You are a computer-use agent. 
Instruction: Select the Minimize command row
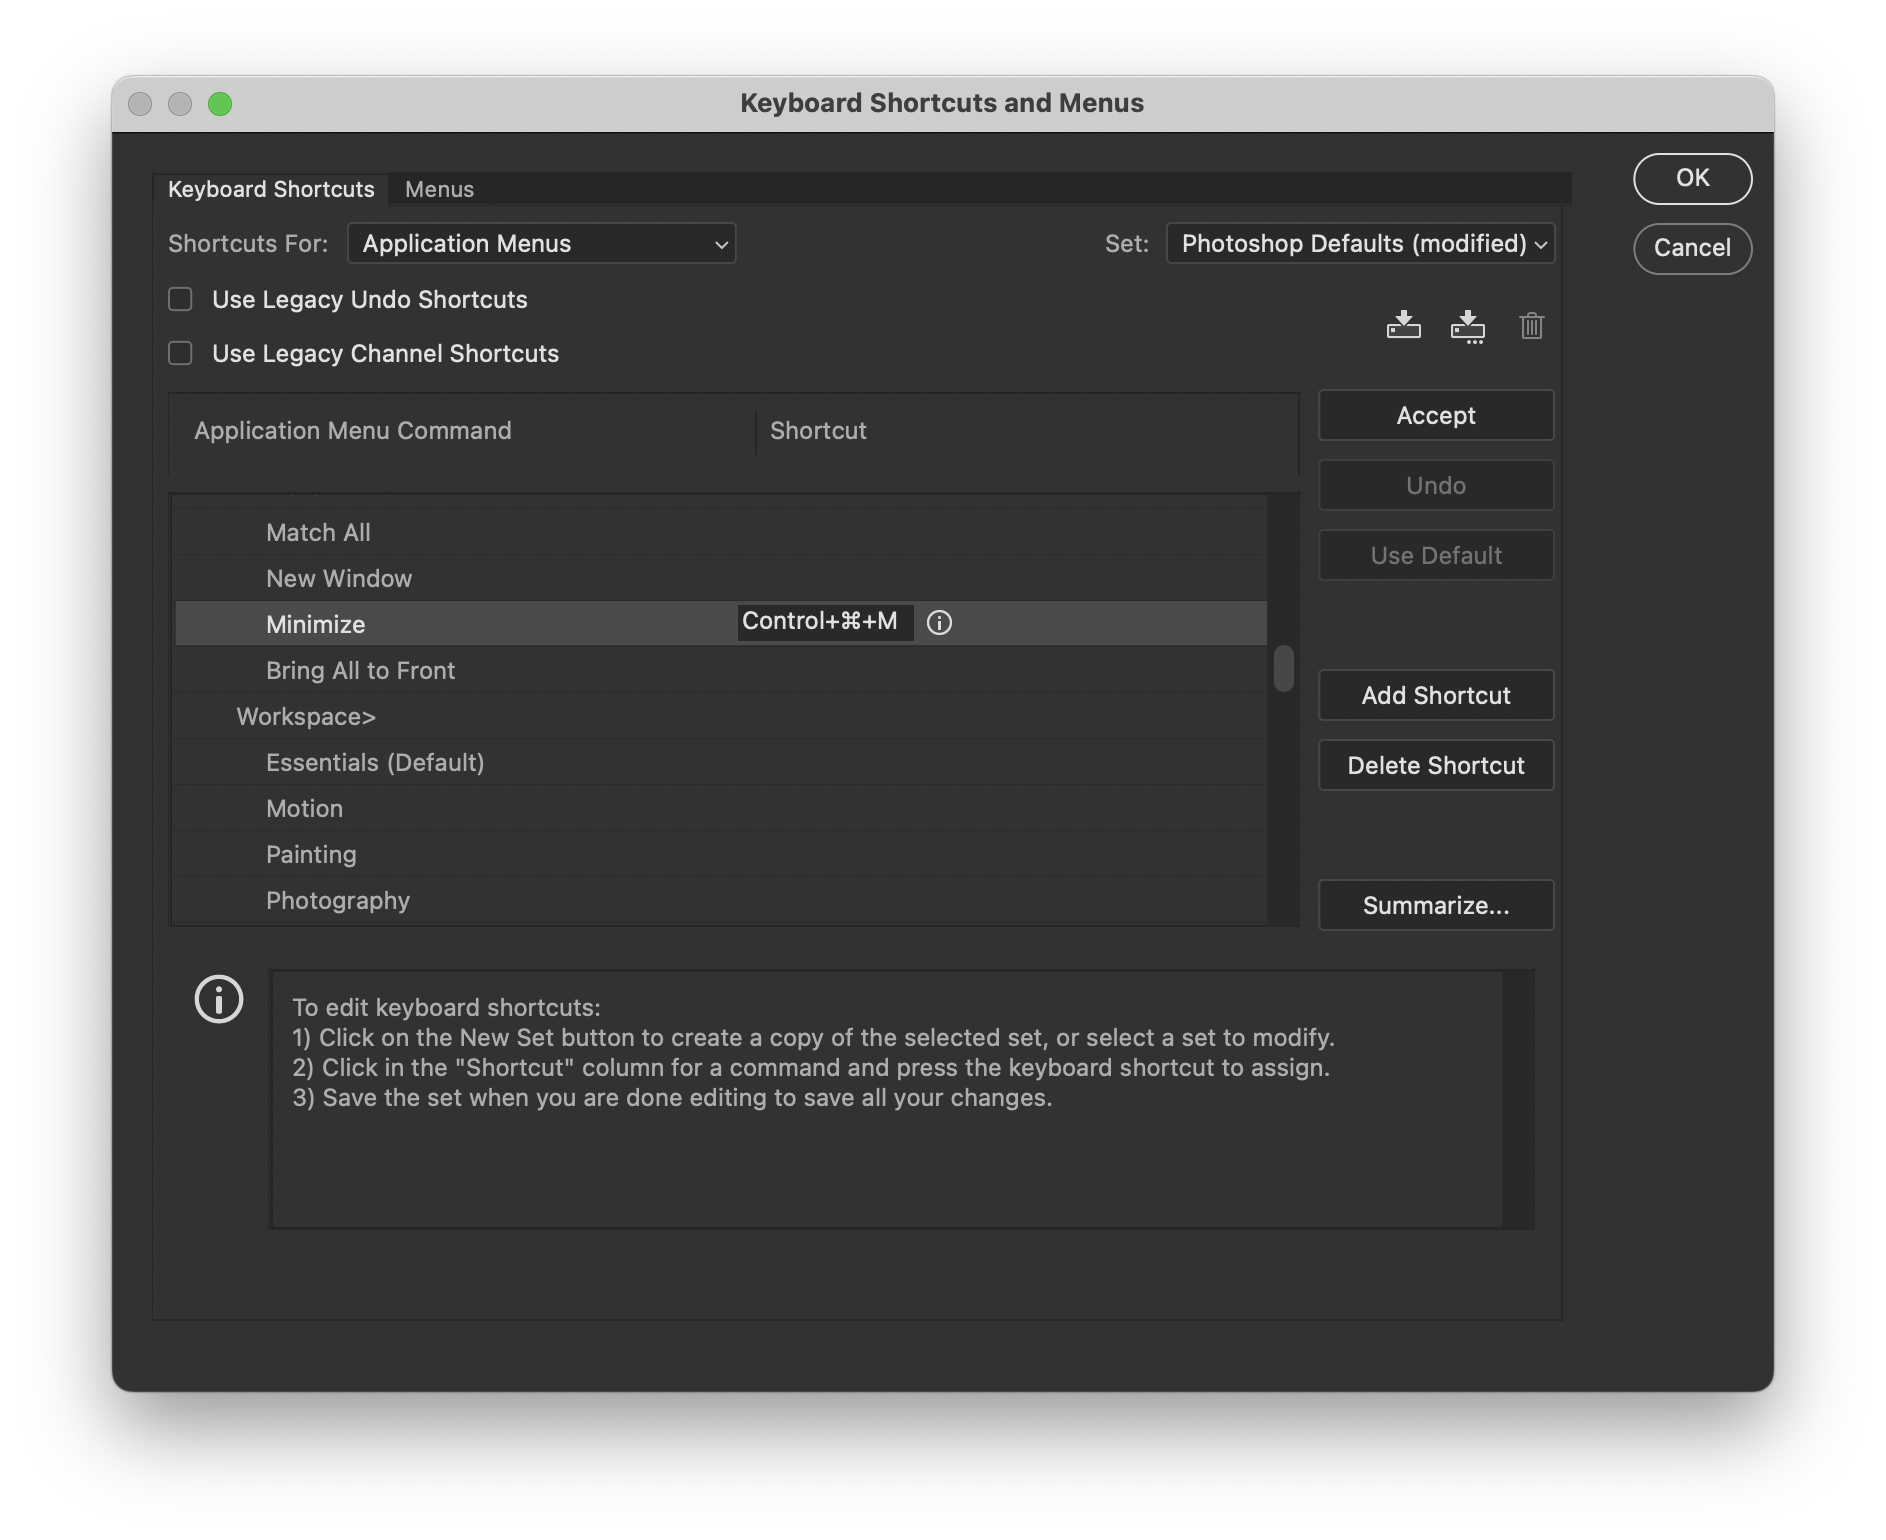(719, 624)
